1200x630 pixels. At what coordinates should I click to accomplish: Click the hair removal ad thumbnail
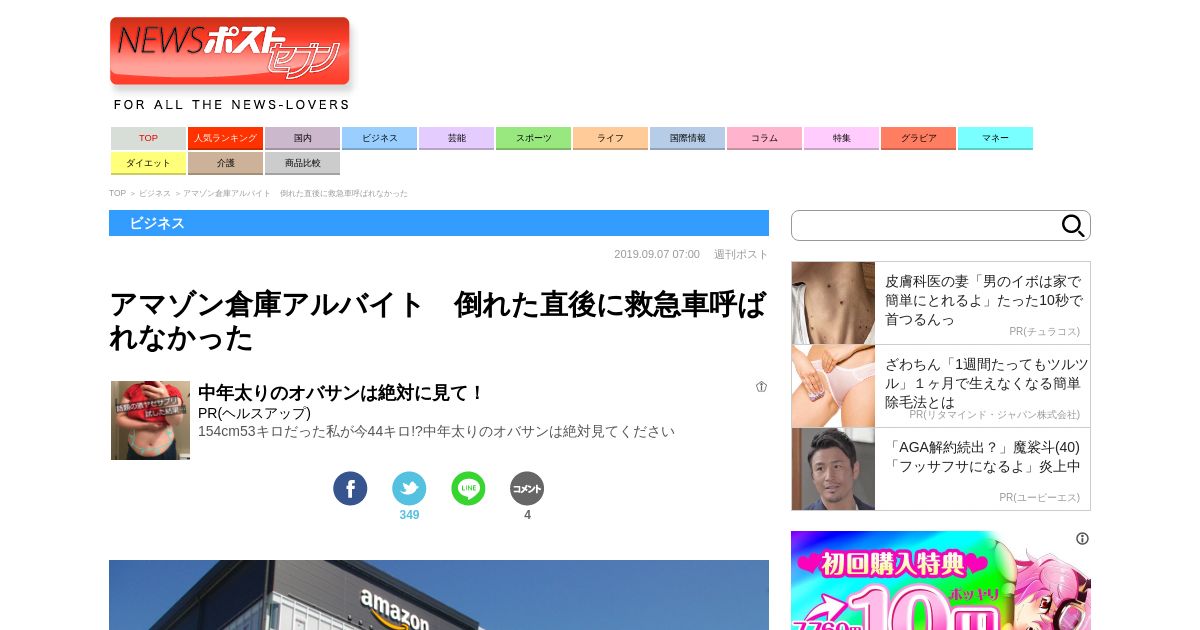833,386
